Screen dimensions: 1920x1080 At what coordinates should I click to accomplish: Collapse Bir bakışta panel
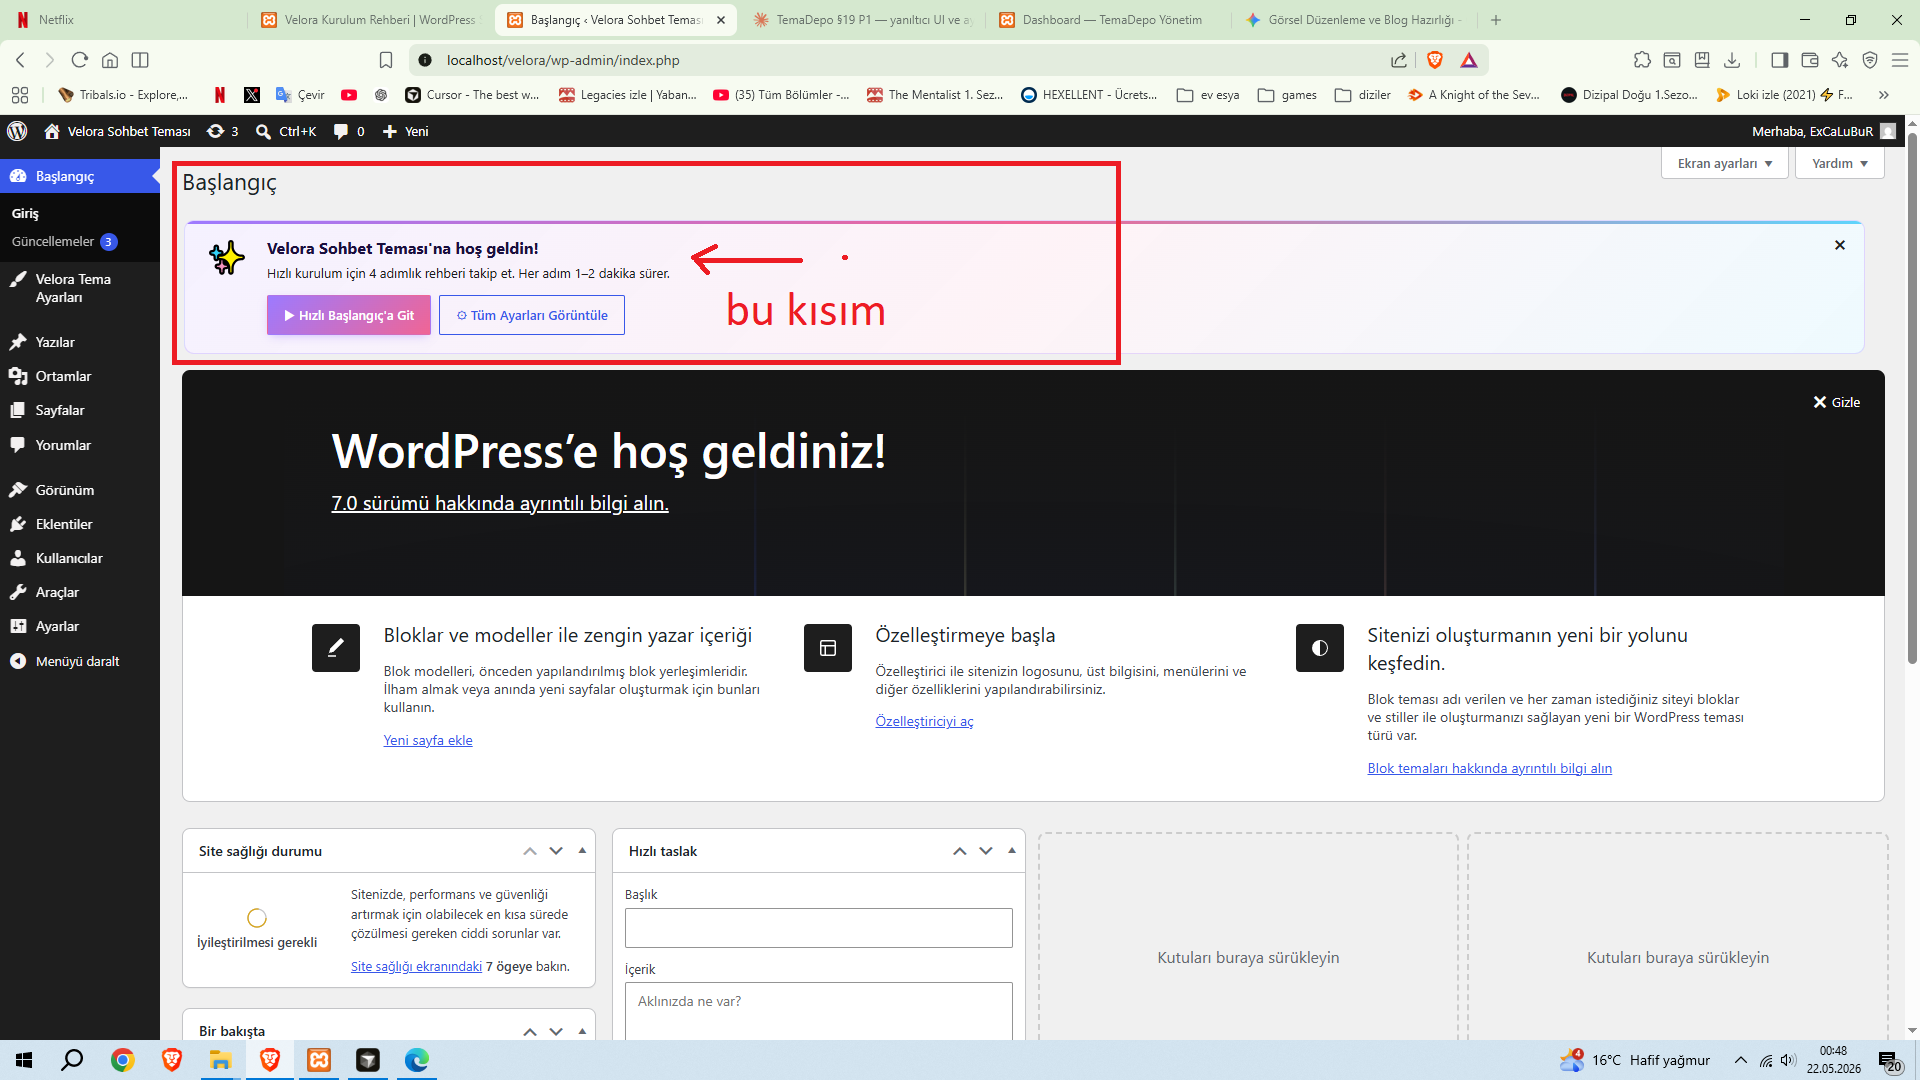[x=582, y=1031]
